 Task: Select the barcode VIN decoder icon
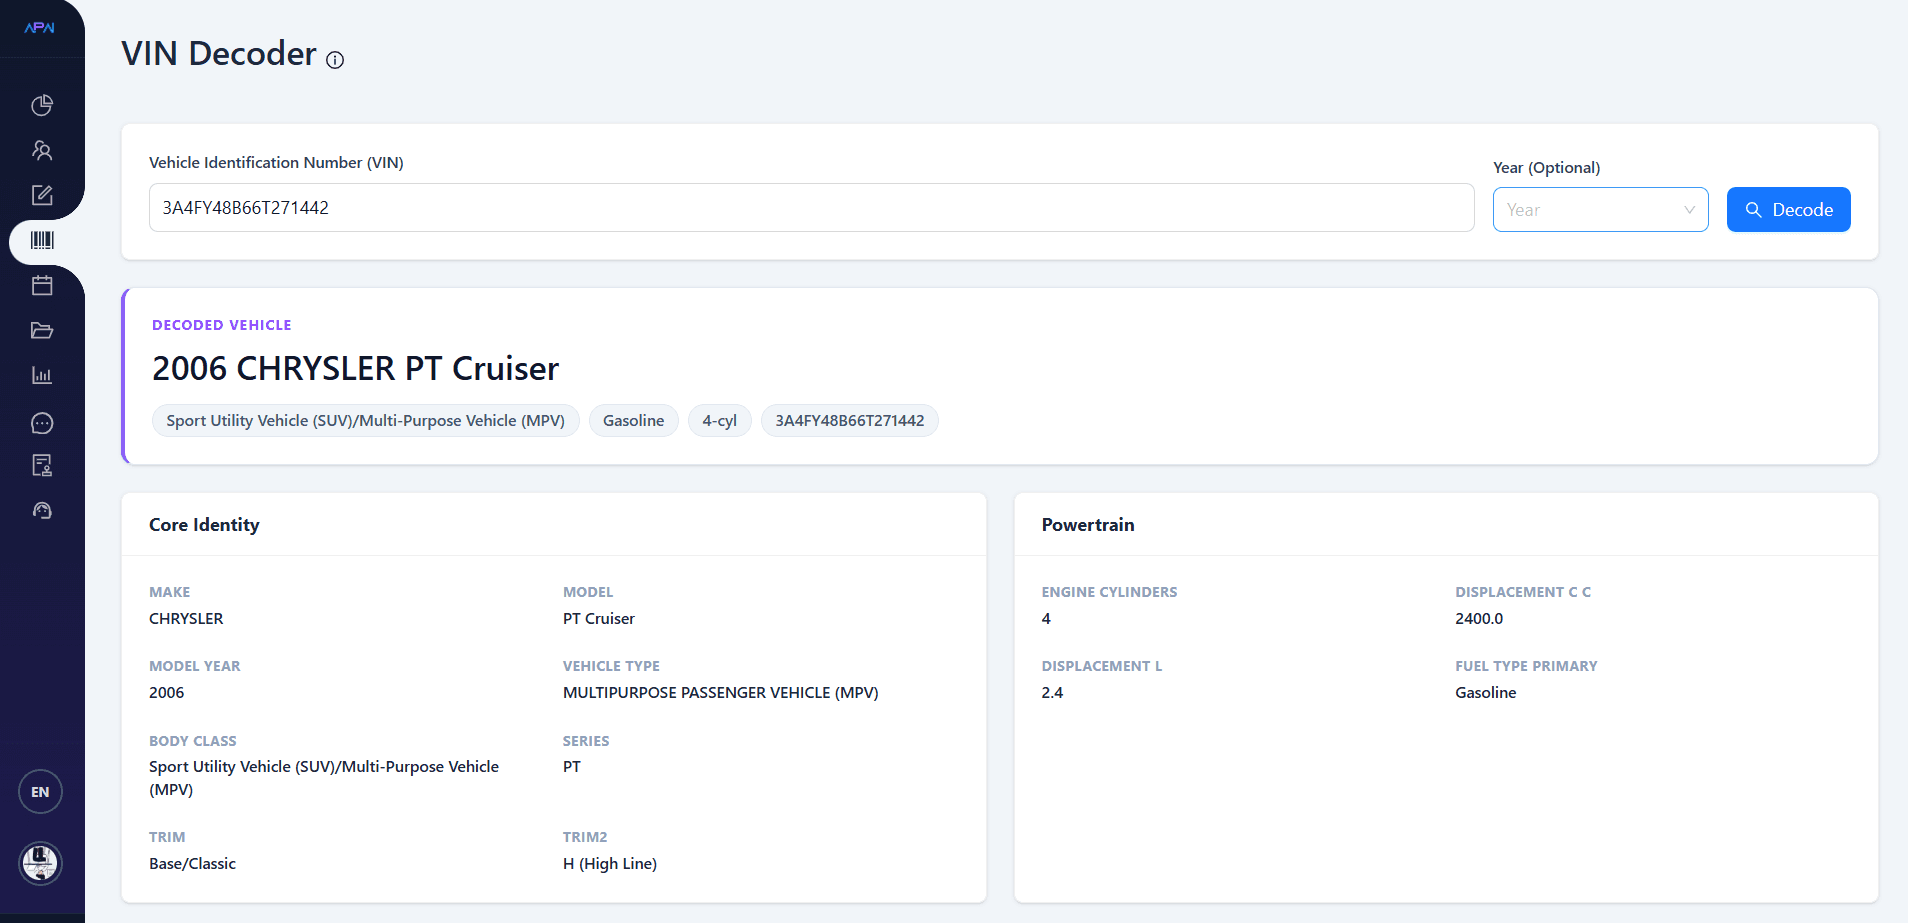tap(42, 240)
